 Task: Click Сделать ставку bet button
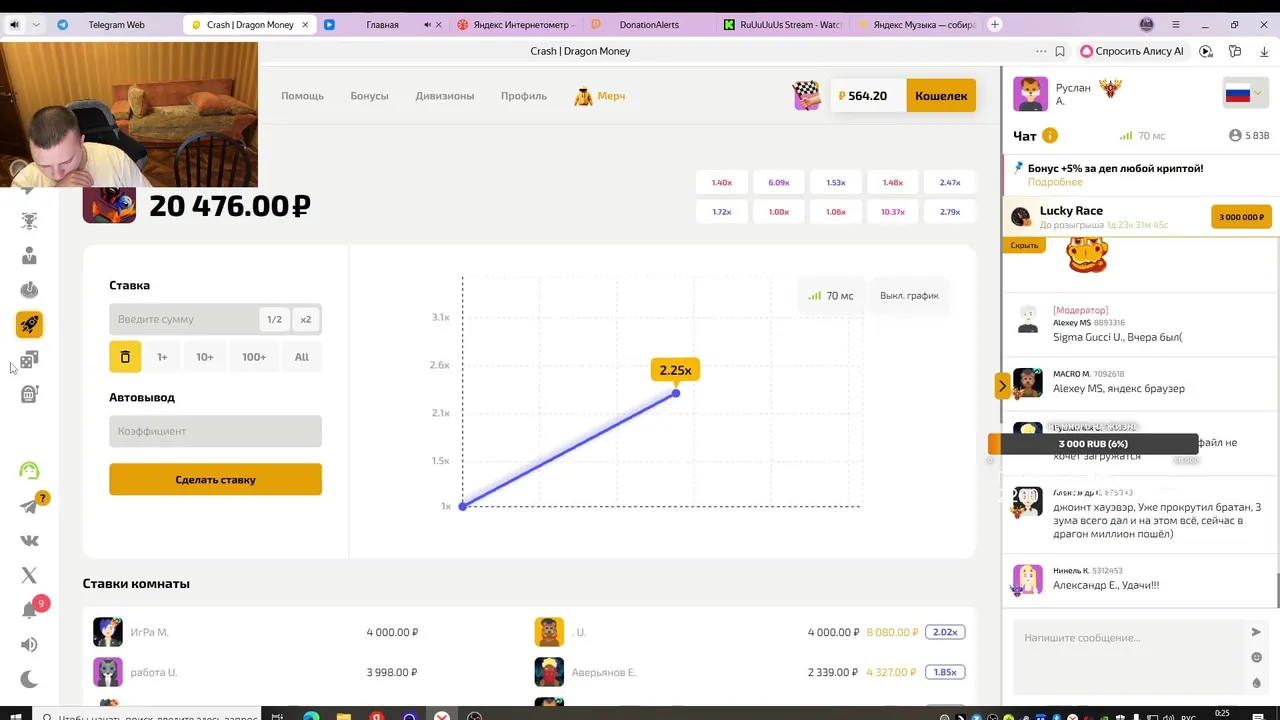[x=215, y=479]
